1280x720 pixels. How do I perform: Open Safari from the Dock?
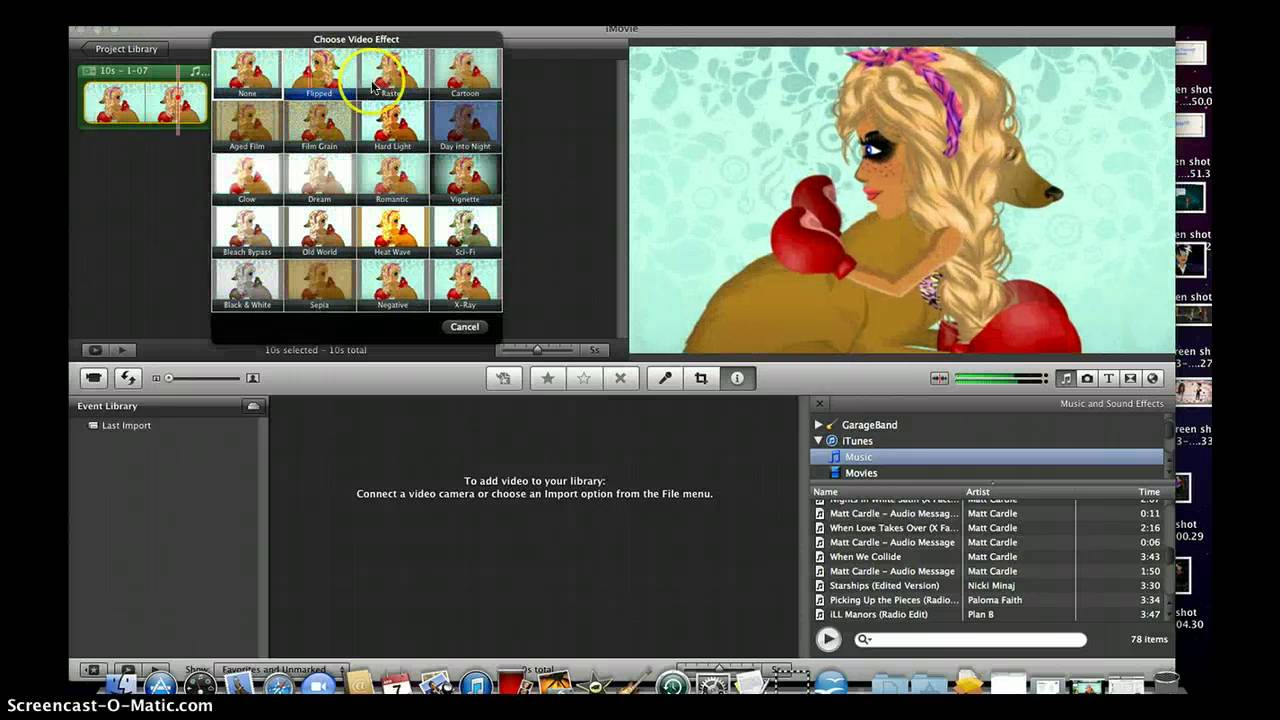[x=279, y=686]
